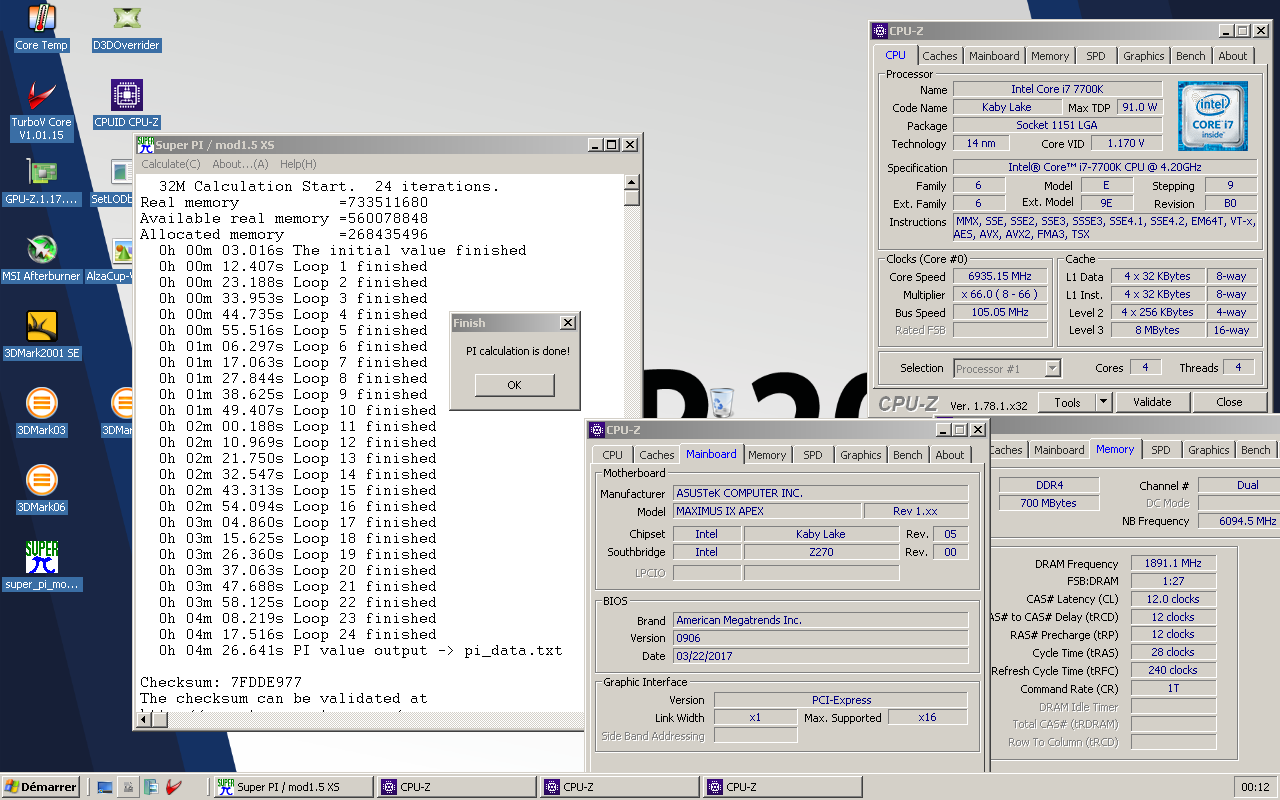This screenshot has width=1280, height=800.
Task: Switch to Graphics tab in the Mainboard CPU-Z window
Action: coord(861,455)
